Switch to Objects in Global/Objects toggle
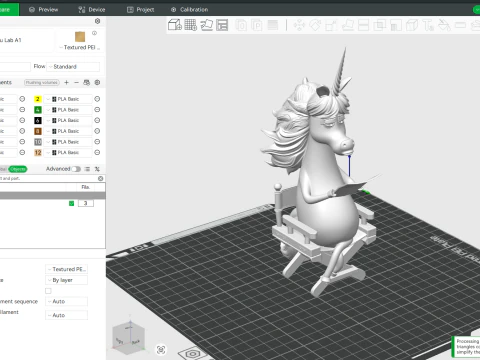Image resolution: width=480 pixels, height=360 pixels. [x=18, y=169]
